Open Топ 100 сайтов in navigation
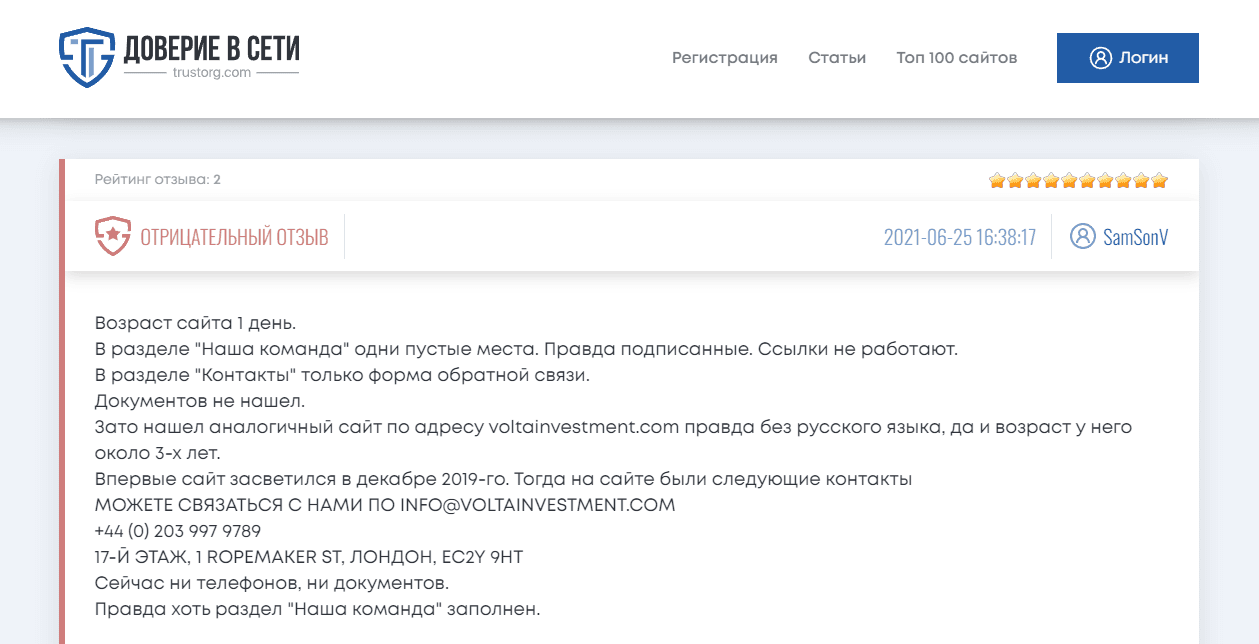The height and width of the screenshot is (644, 1259). click(x=956, y=58)
